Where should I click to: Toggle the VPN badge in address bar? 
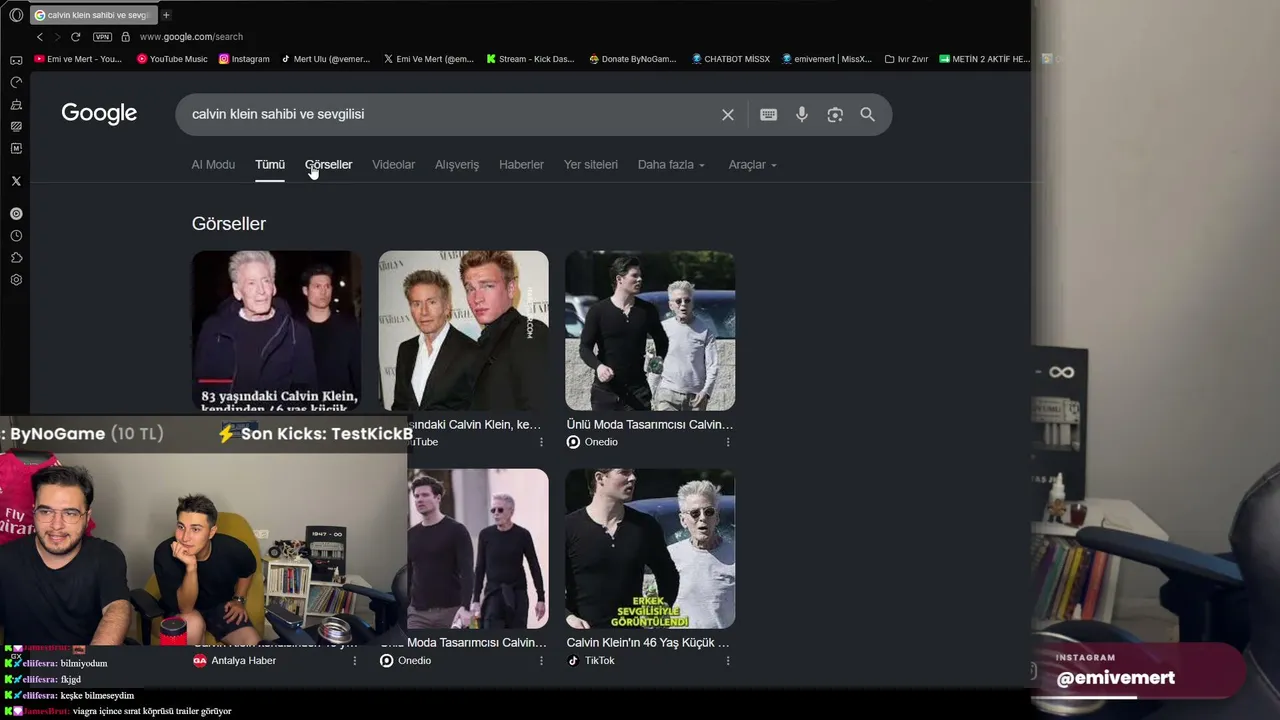pyautogui.click(x=102, y=37)
